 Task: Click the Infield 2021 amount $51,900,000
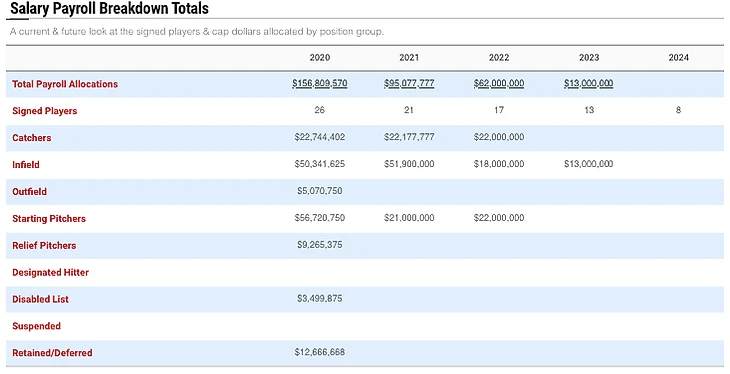409,164
